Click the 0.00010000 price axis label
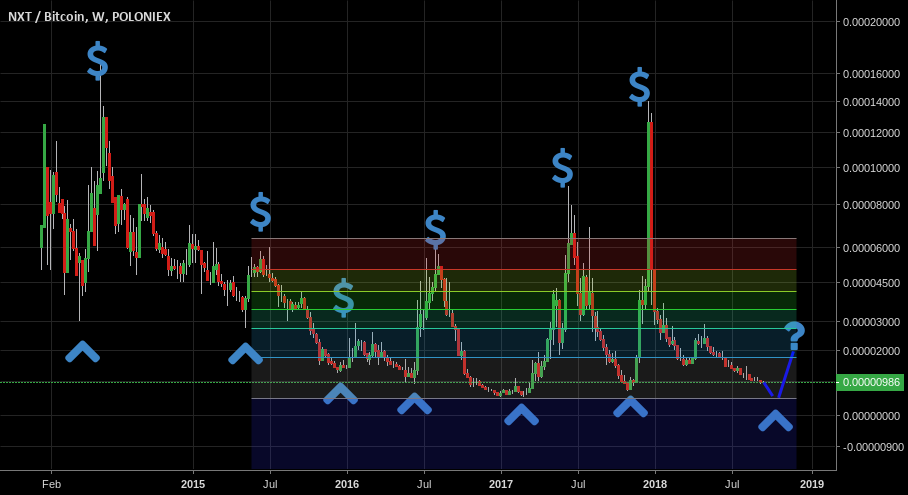 (872, 168)
